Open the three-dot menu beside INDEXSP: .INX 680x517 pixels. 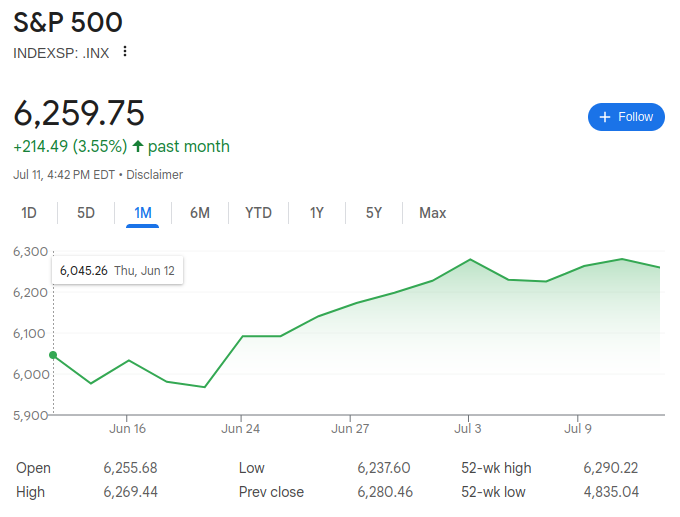(125, 51)
